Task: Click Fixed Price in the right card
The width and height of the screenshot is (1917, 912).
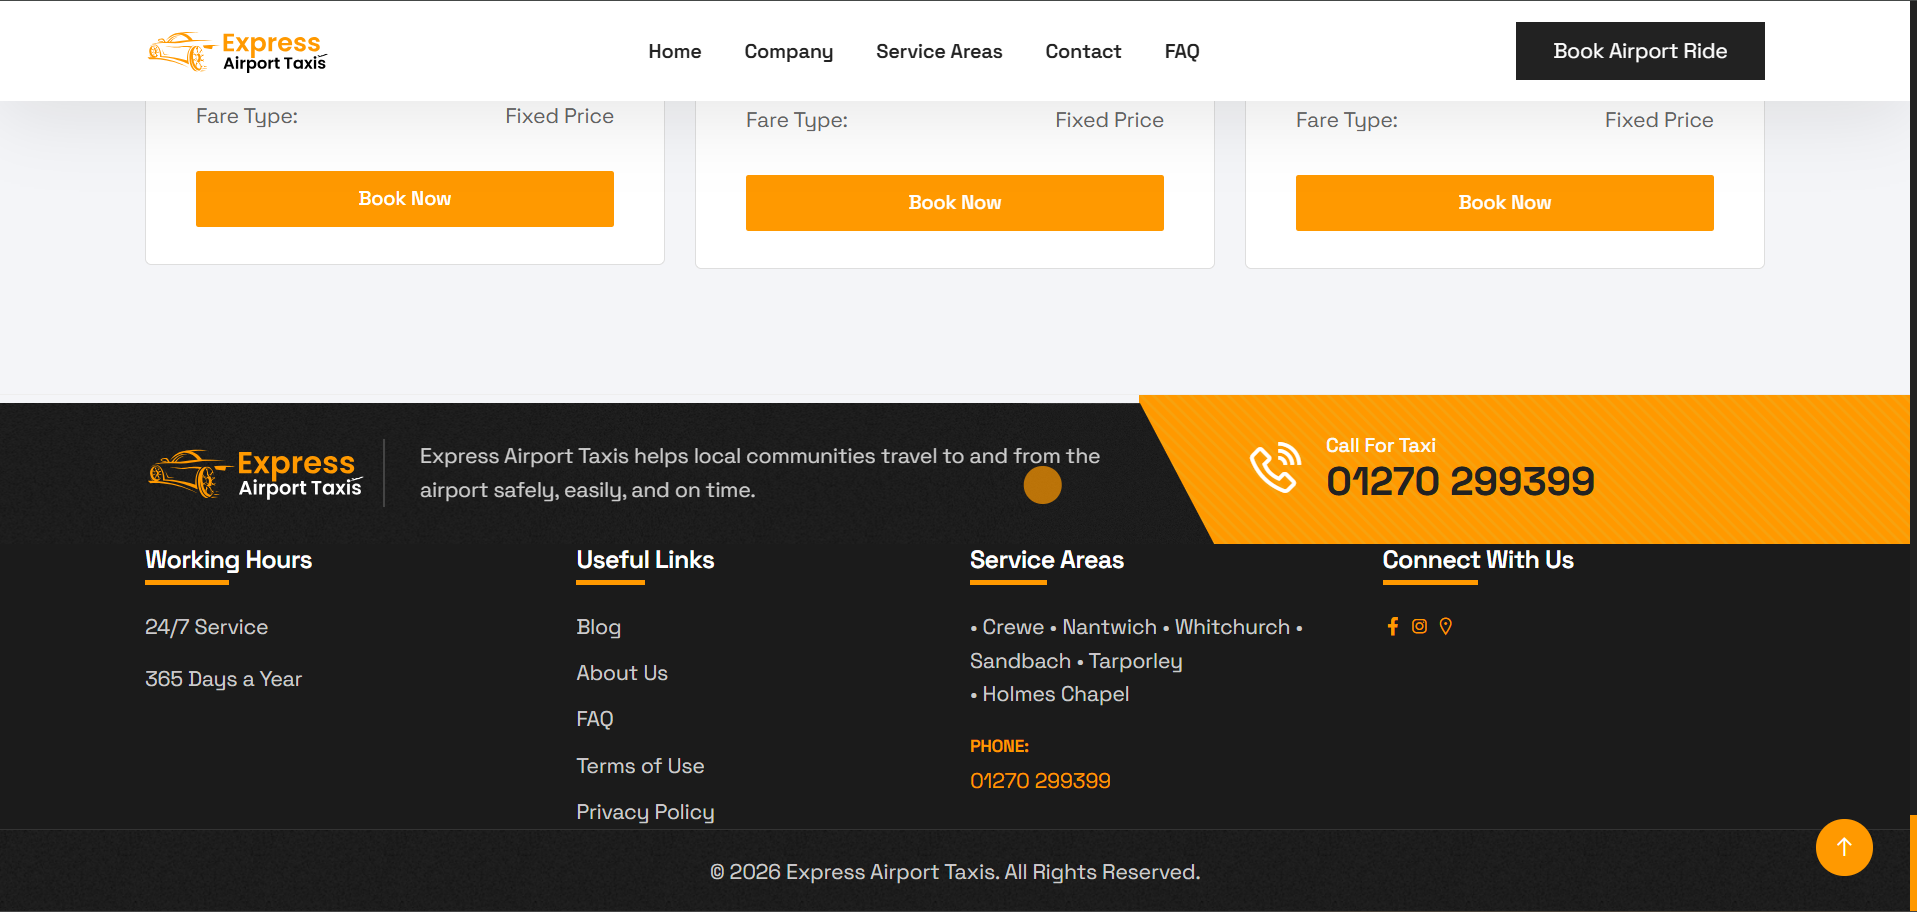Action: pyautogui.click(x=1659, y=120)
